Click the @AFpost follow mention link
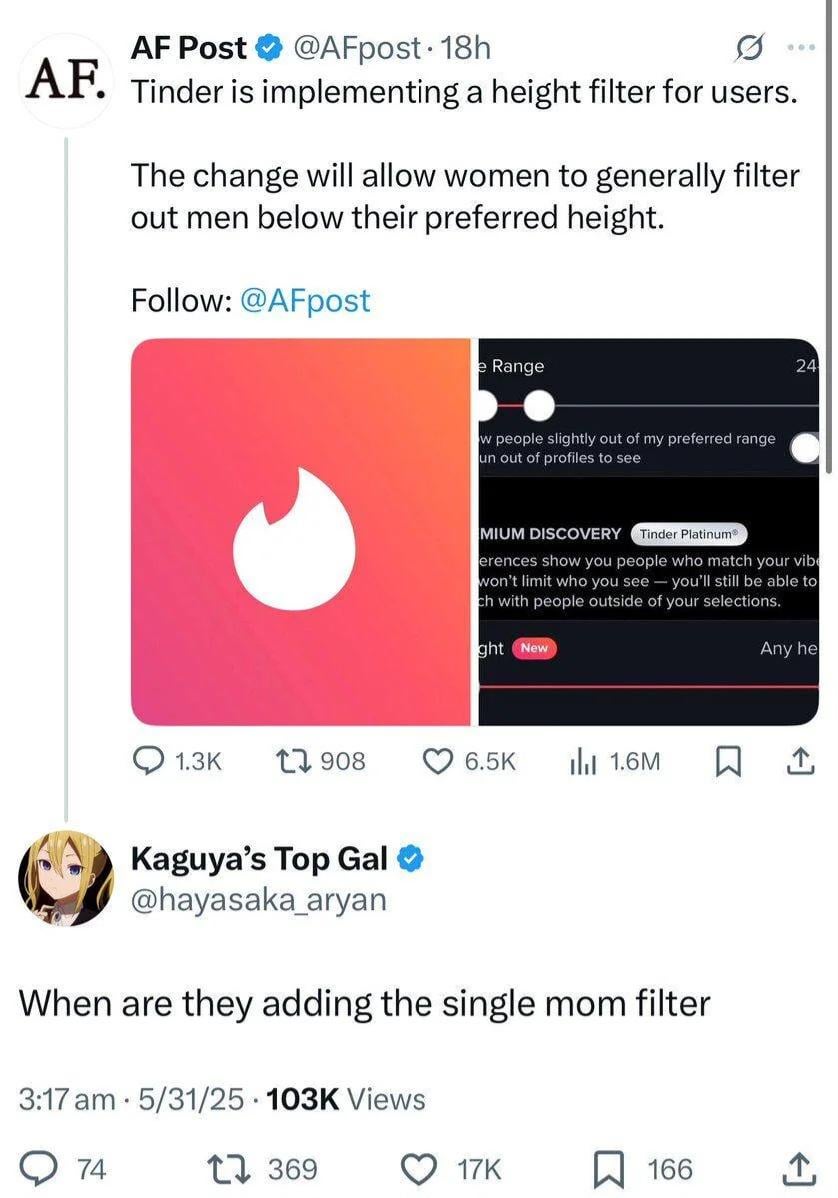The width and height of the screenshot is (838, 1198). point(306,300)
